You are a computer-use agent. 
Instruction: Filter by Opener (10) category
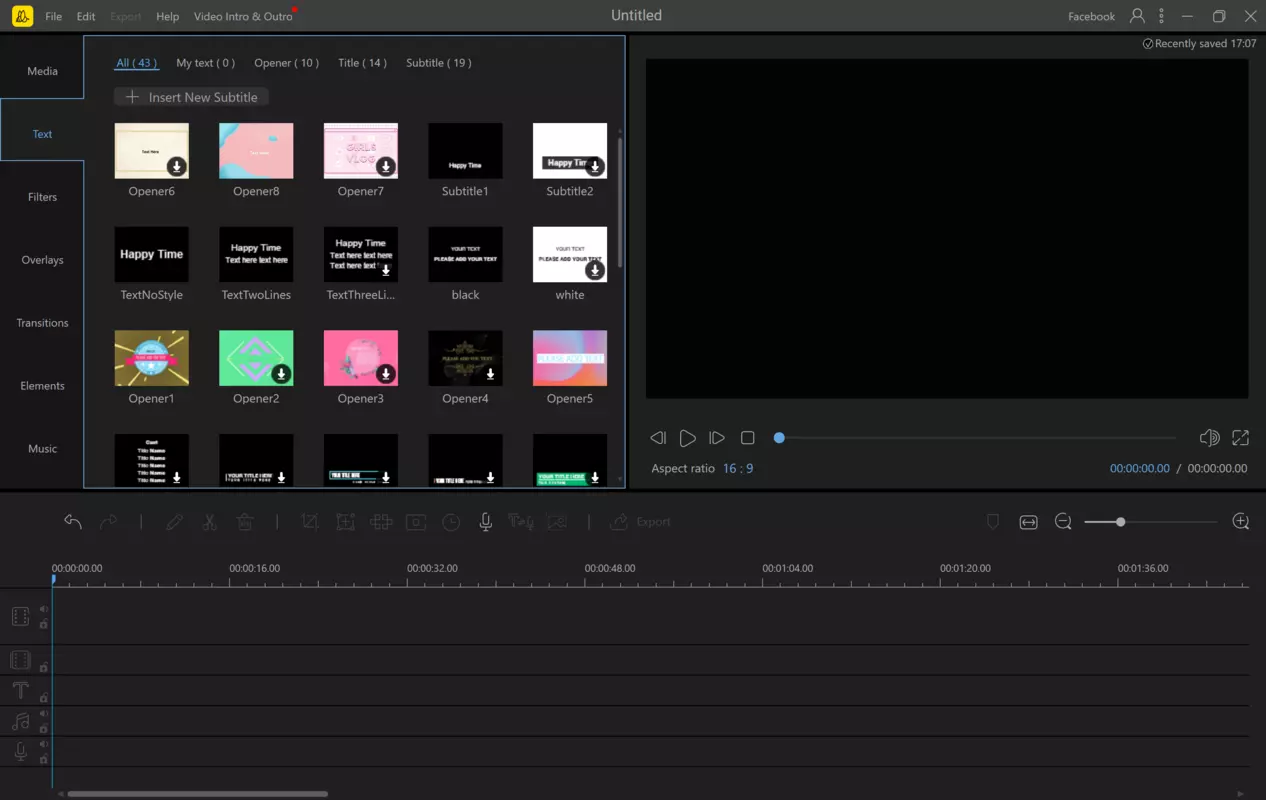coord(286,62)
